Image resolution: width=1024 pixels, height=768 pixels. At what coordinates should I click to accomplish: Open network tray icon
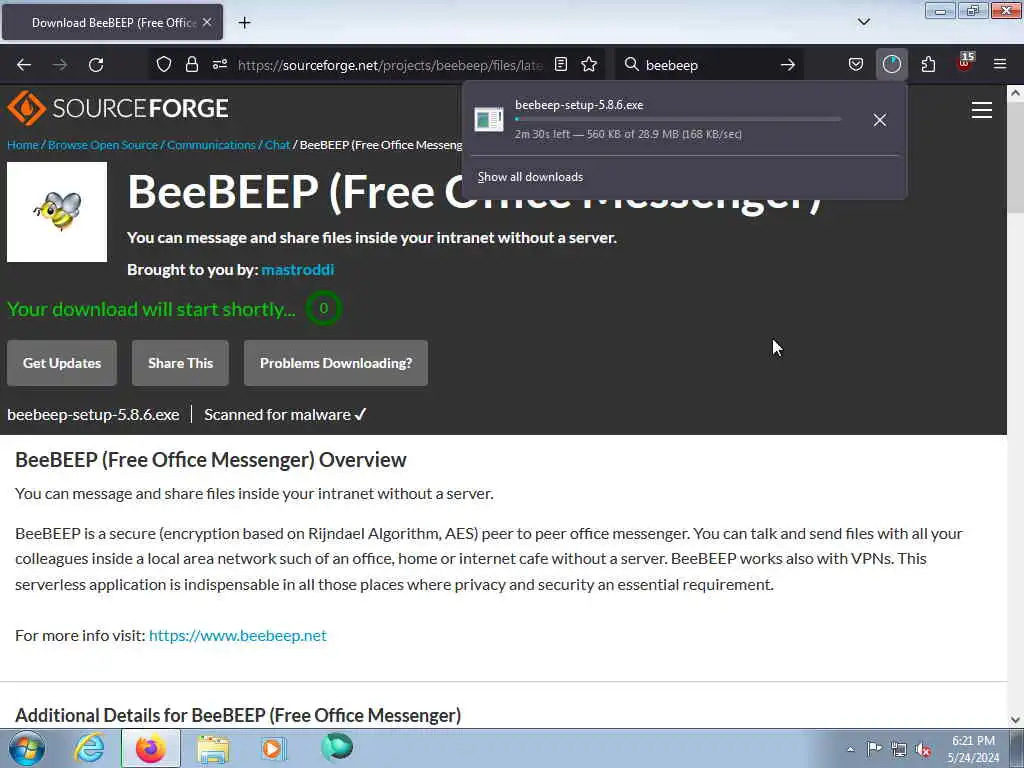tap(899, 750)
